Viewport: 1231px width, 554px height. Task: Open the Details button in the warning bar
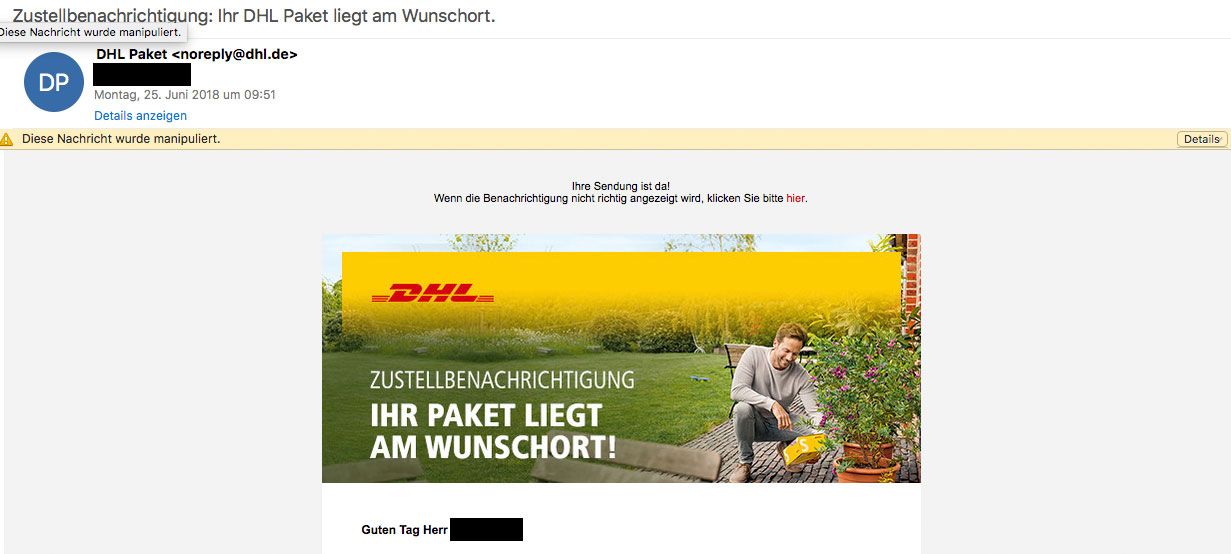pyautogui.click(x=1202, y=139)
